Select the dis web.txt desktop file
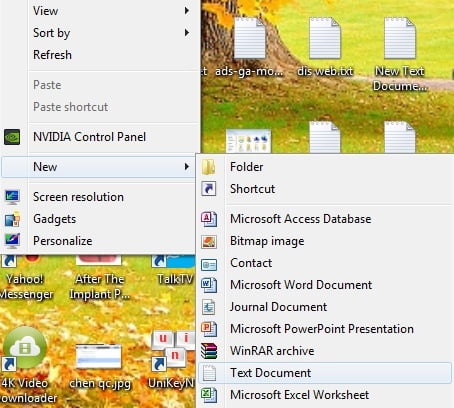 pyautogui.click(x=325, y=47)
